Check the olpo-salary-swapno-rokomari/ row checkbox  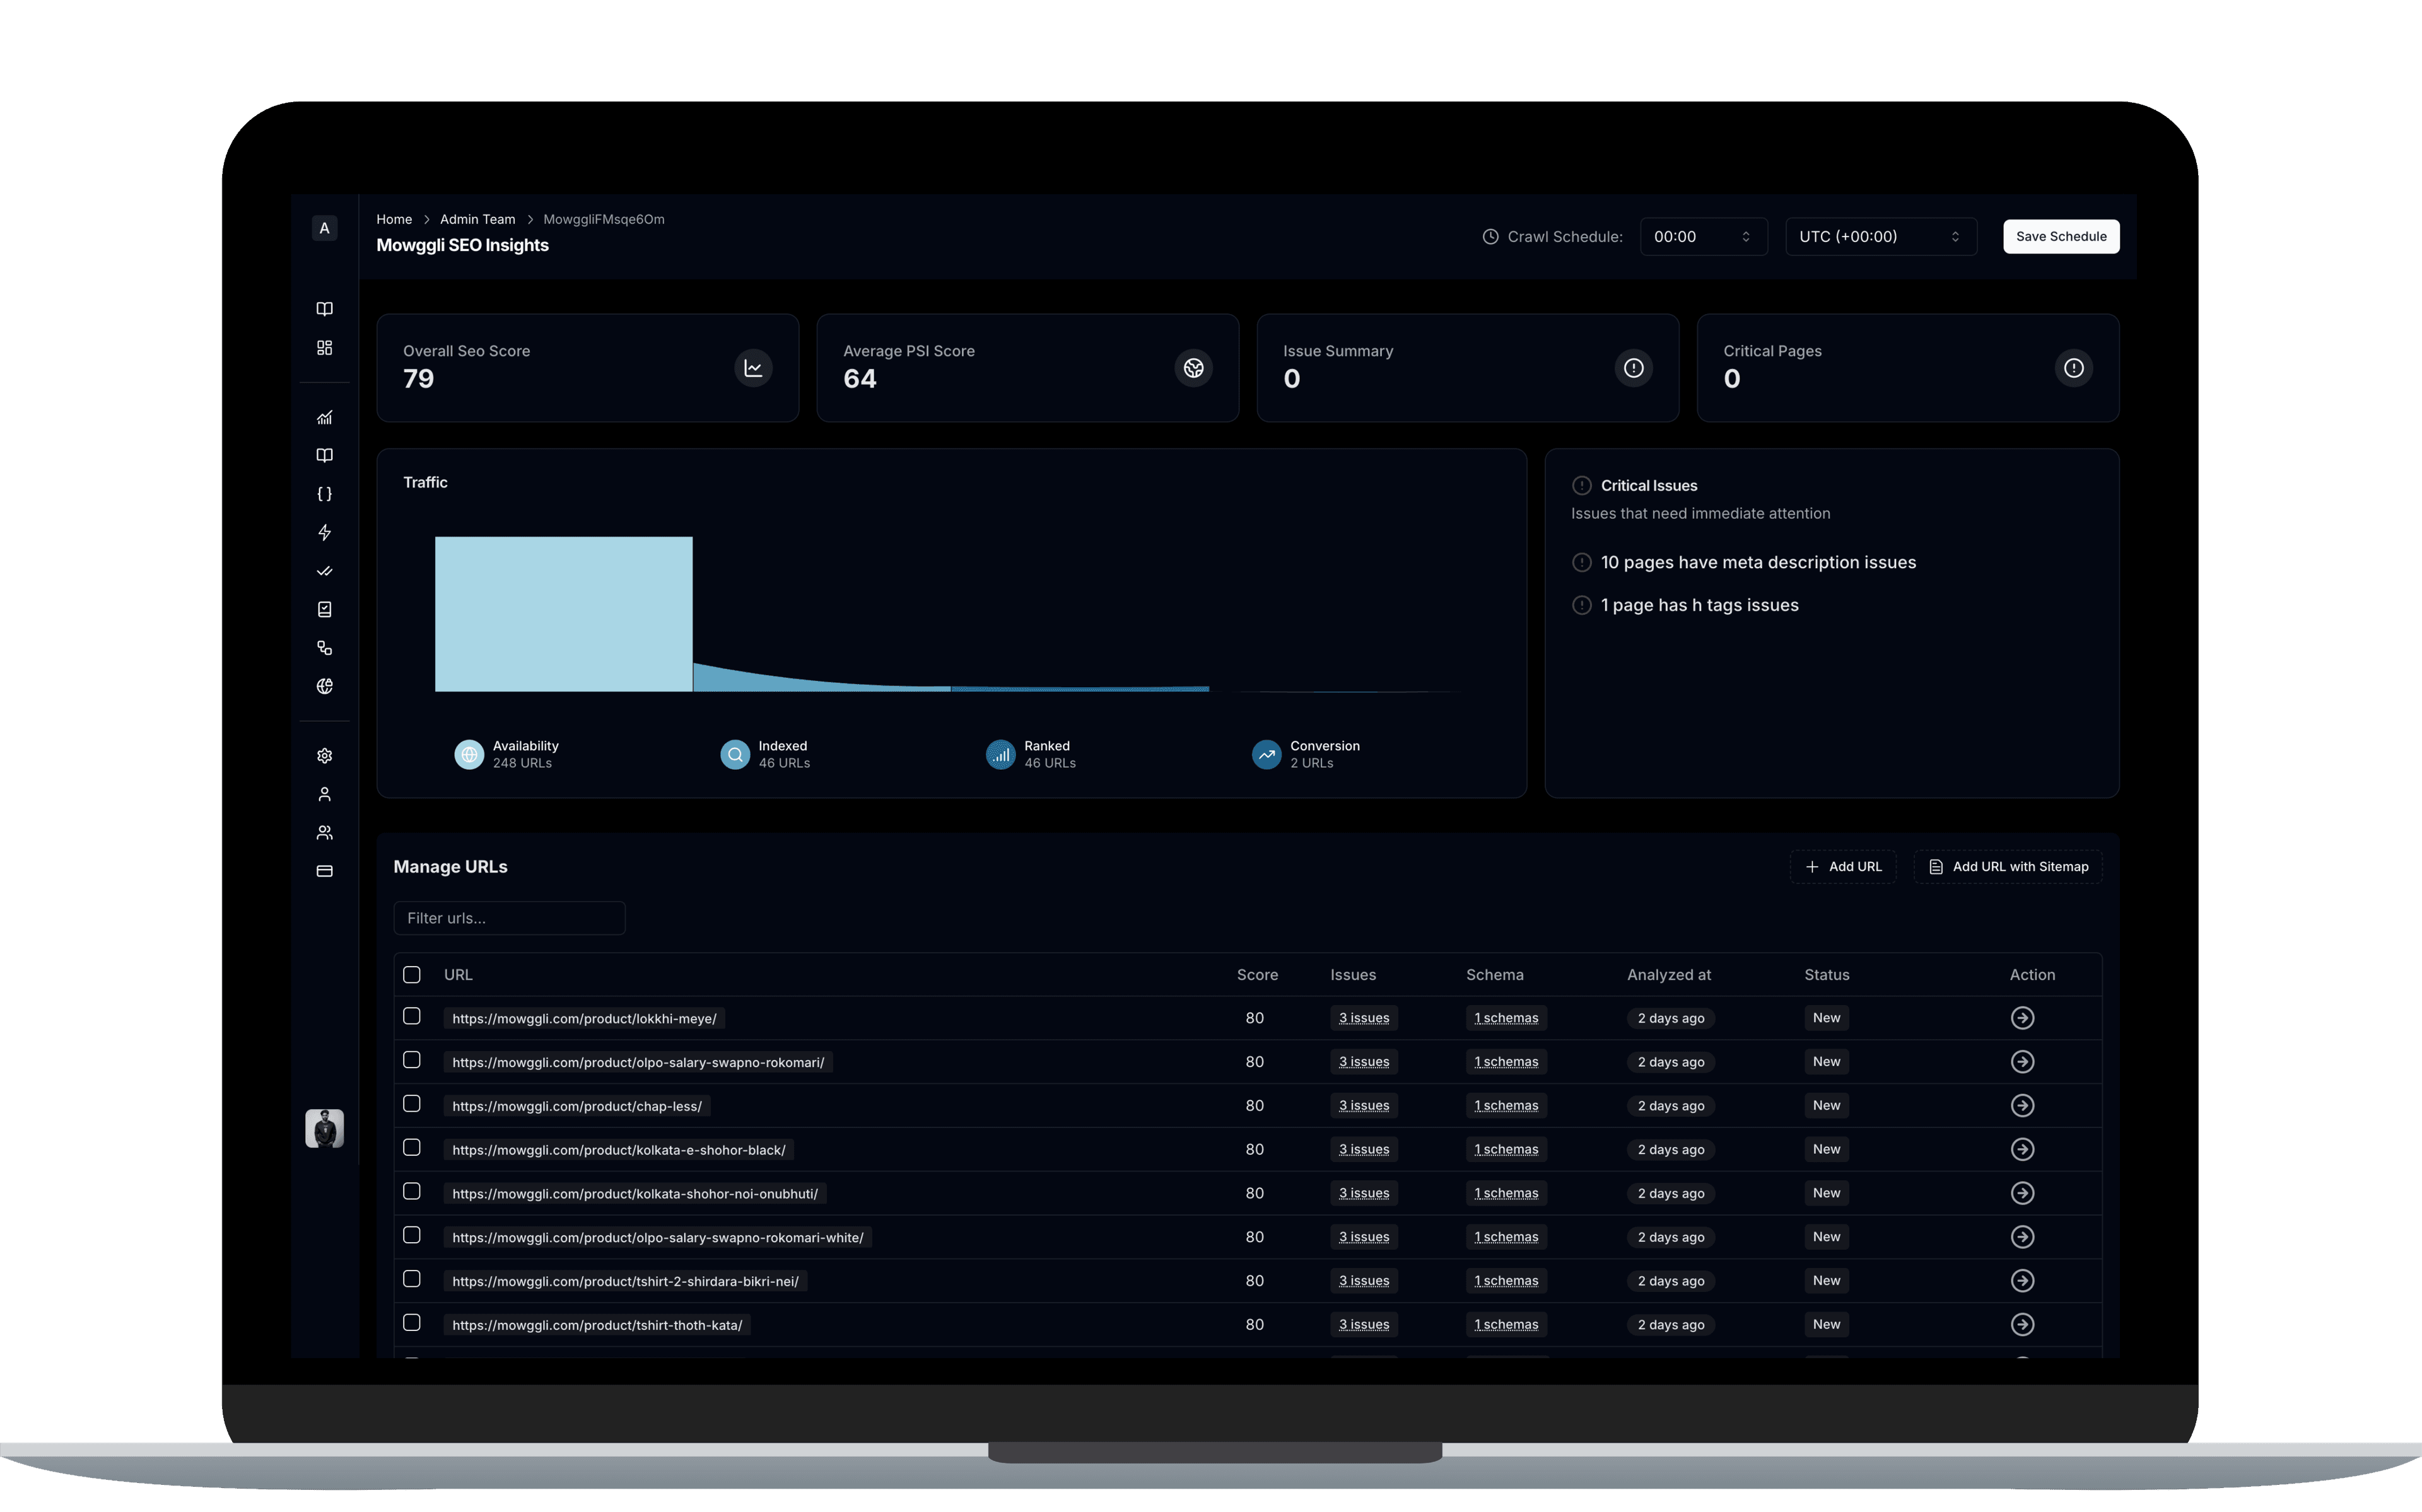pyautogui.click(x=412, y=1060)
